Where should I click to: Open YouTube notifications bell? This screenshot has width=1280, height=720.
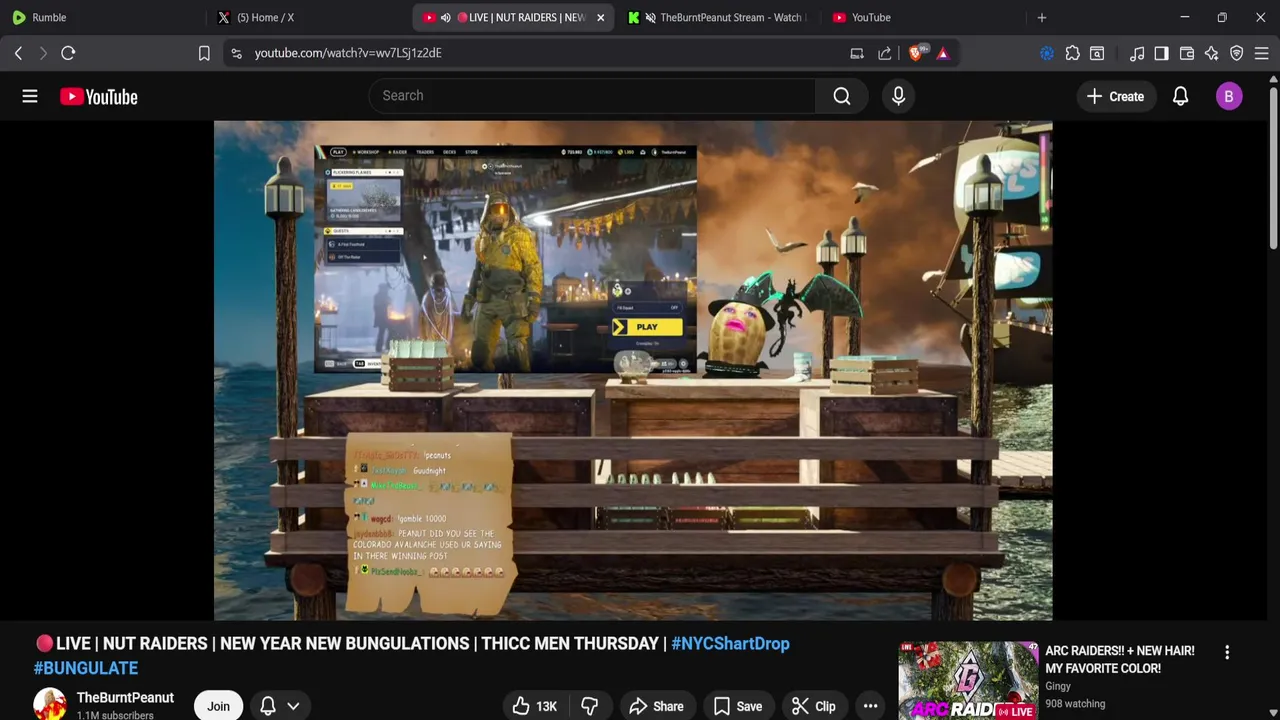coord(1180,96)
